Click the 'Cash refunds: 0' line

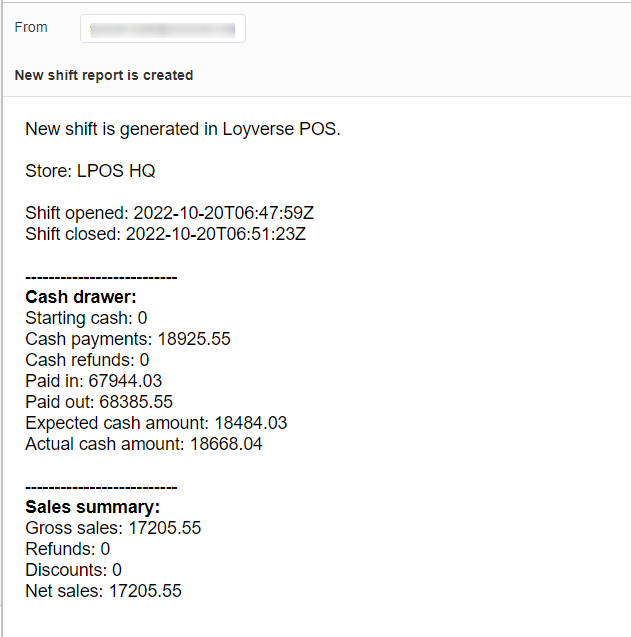coord(87,360)
